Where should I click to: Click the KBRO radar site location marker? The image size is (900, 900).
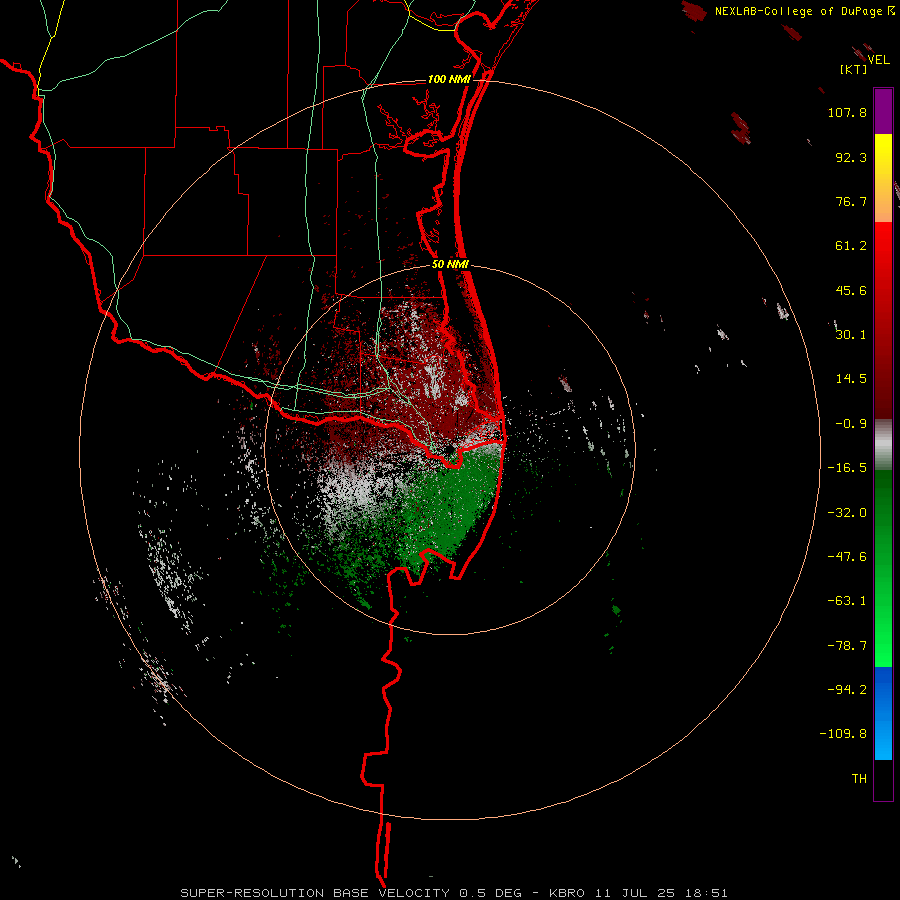click(449, 449)
